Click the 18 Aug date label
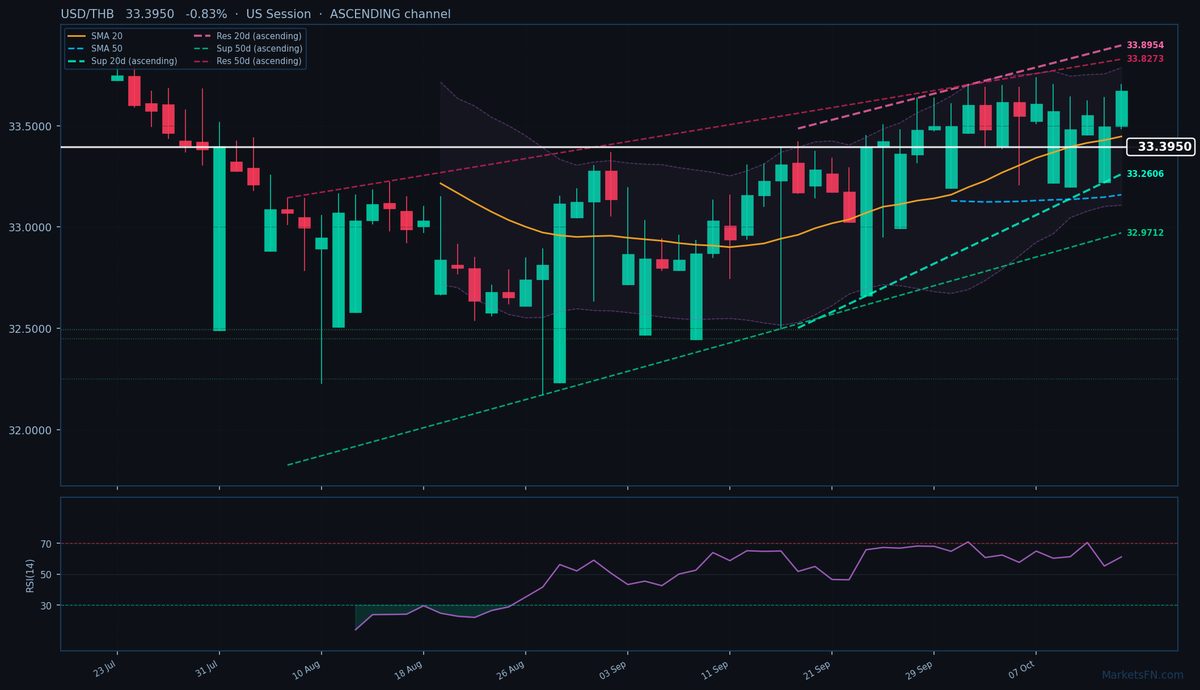The width and height of the screenshot is (1200, 690). click(x=408, y=667)
